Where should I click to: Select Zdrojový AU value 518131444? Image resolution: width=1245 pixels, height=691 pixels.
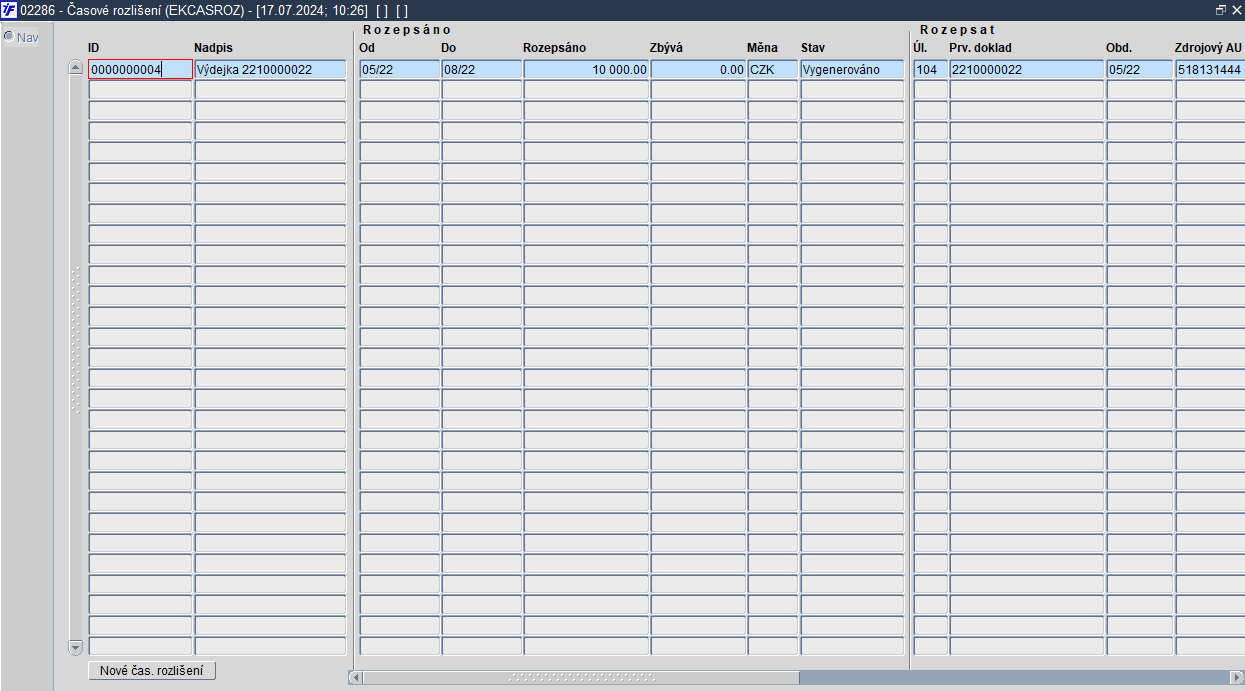tap(1210, 69)
